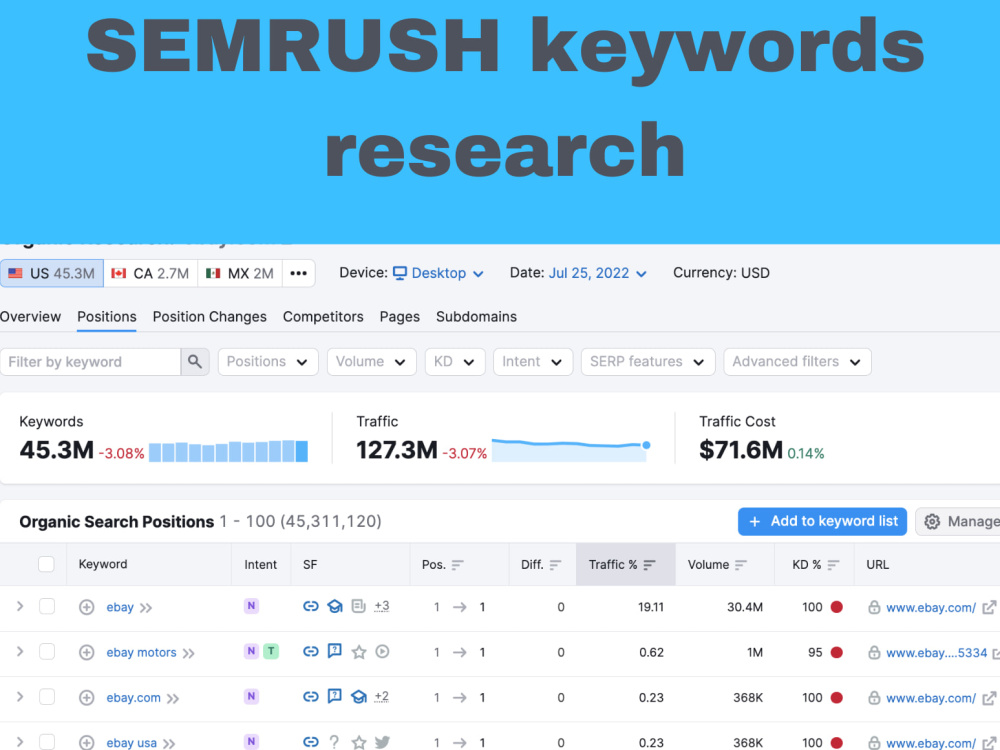Image resolution: width=1000 pixels, height=750 pixels.
Task: Expand the ebay motors row details
Action: click(x=20, y=652)
